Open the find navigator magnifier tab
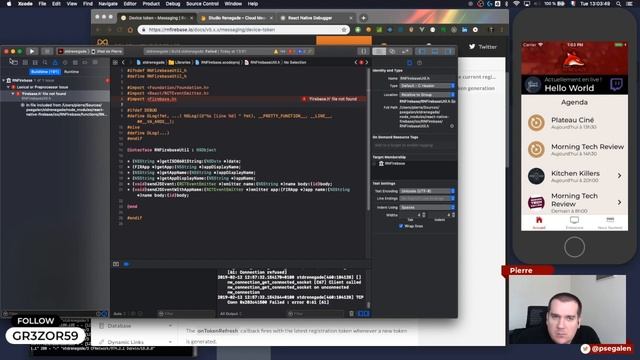The height and width of the screenshot is (360, 640). pyautogui.click(x=45, y=62)
